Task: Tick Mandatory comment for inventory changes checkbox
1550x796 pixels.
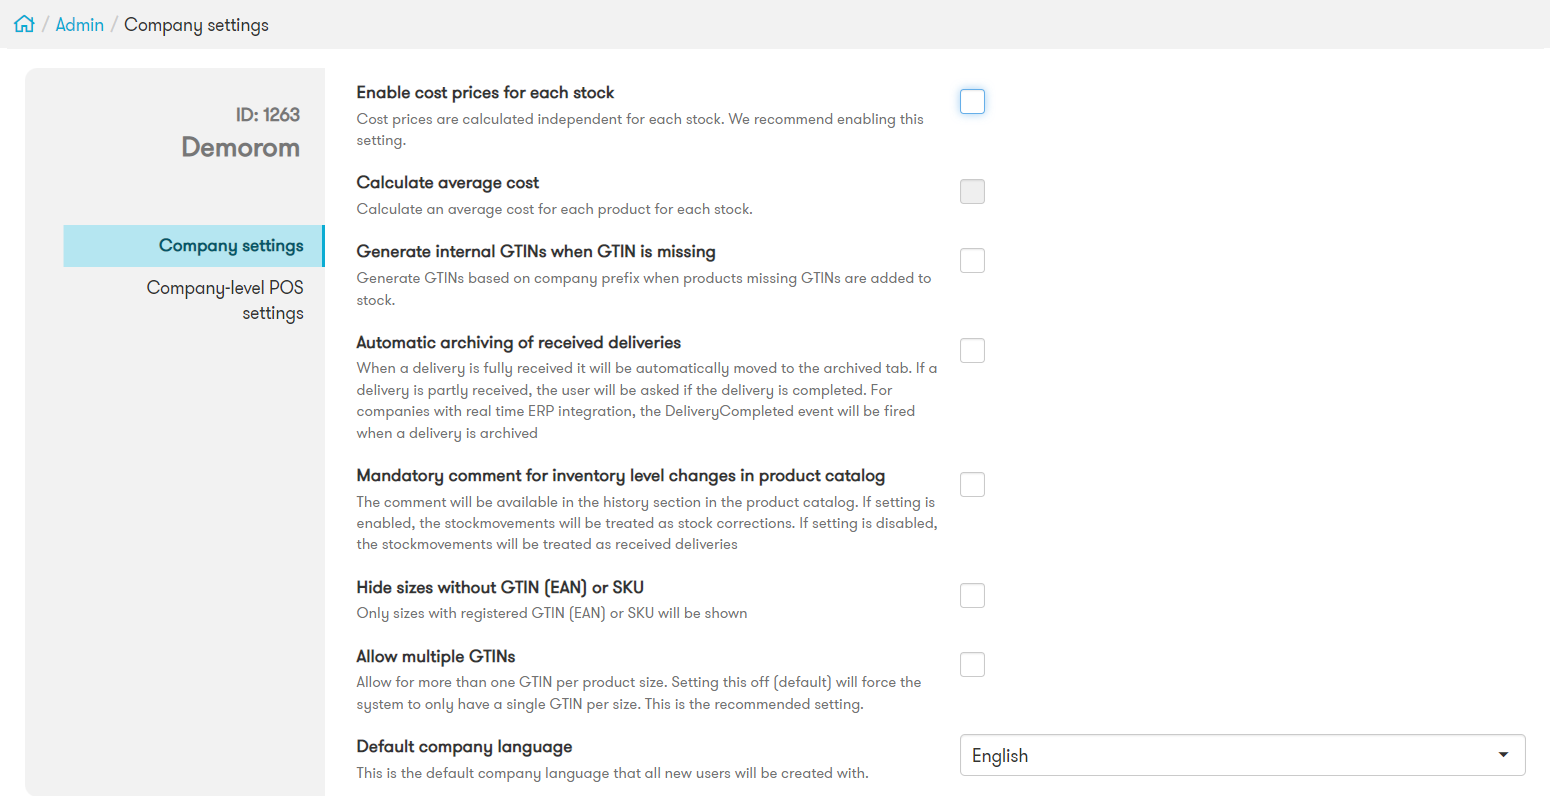Action: click(x=972, y=484)
